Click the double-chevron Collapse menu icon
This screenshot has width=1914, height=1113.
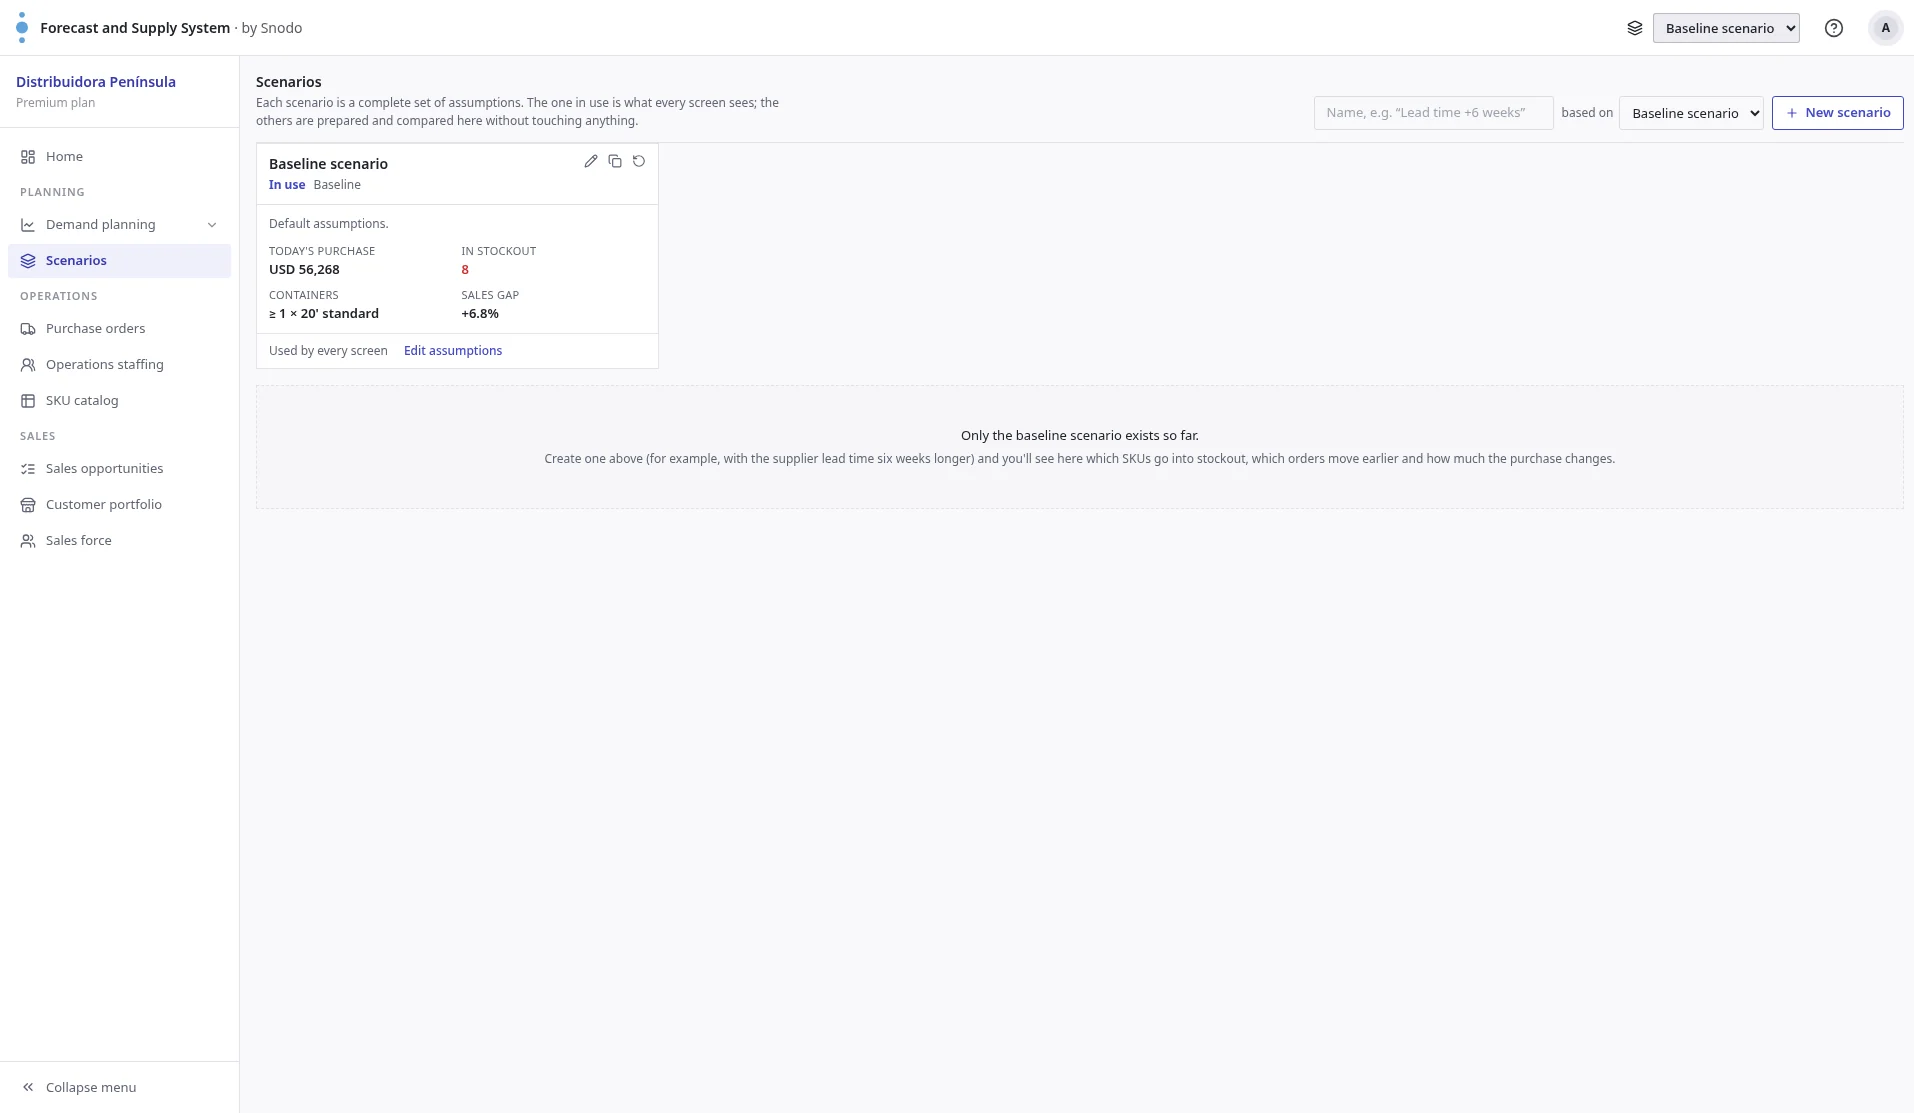coord(28,1087)
